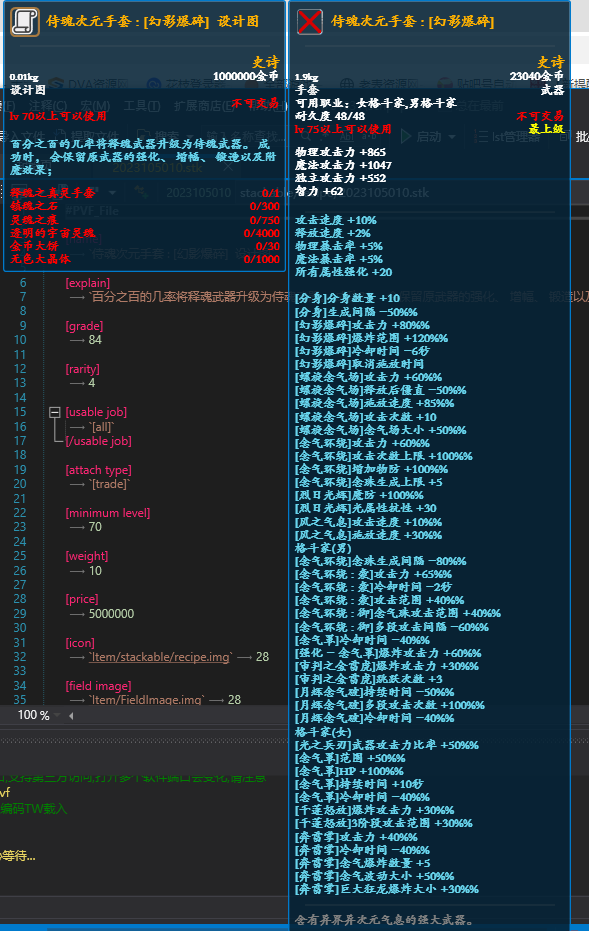Click the price value 5000000
The image size is (589, 931).
111,613
